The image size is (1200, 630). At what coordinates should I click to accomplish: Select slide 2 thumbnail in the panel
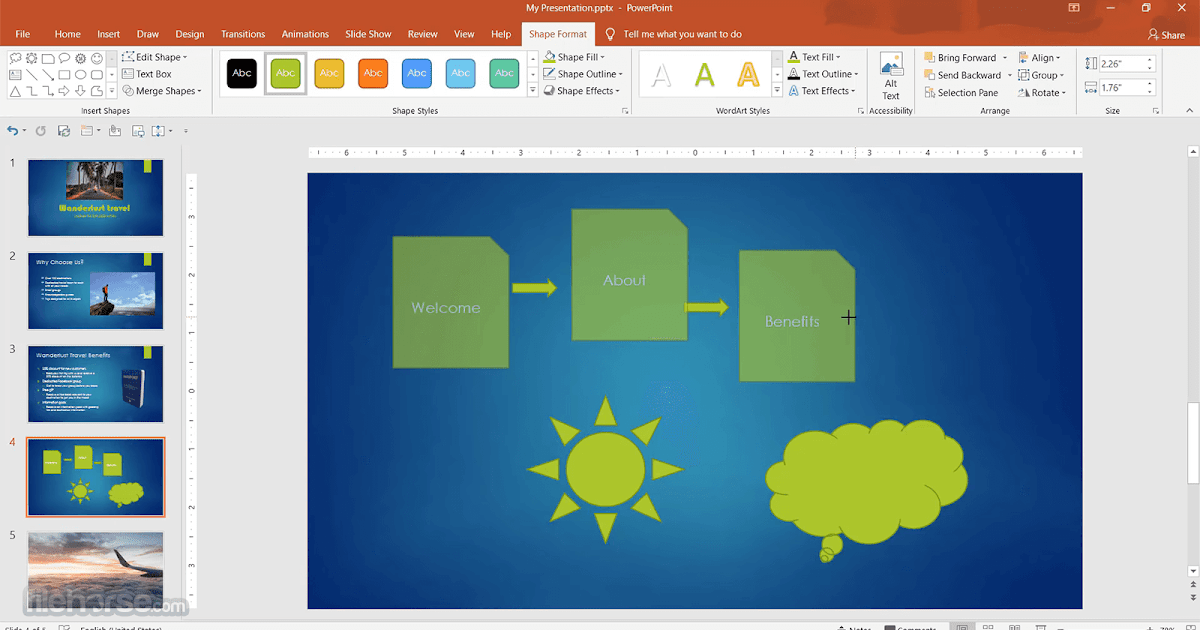(95, 290)
